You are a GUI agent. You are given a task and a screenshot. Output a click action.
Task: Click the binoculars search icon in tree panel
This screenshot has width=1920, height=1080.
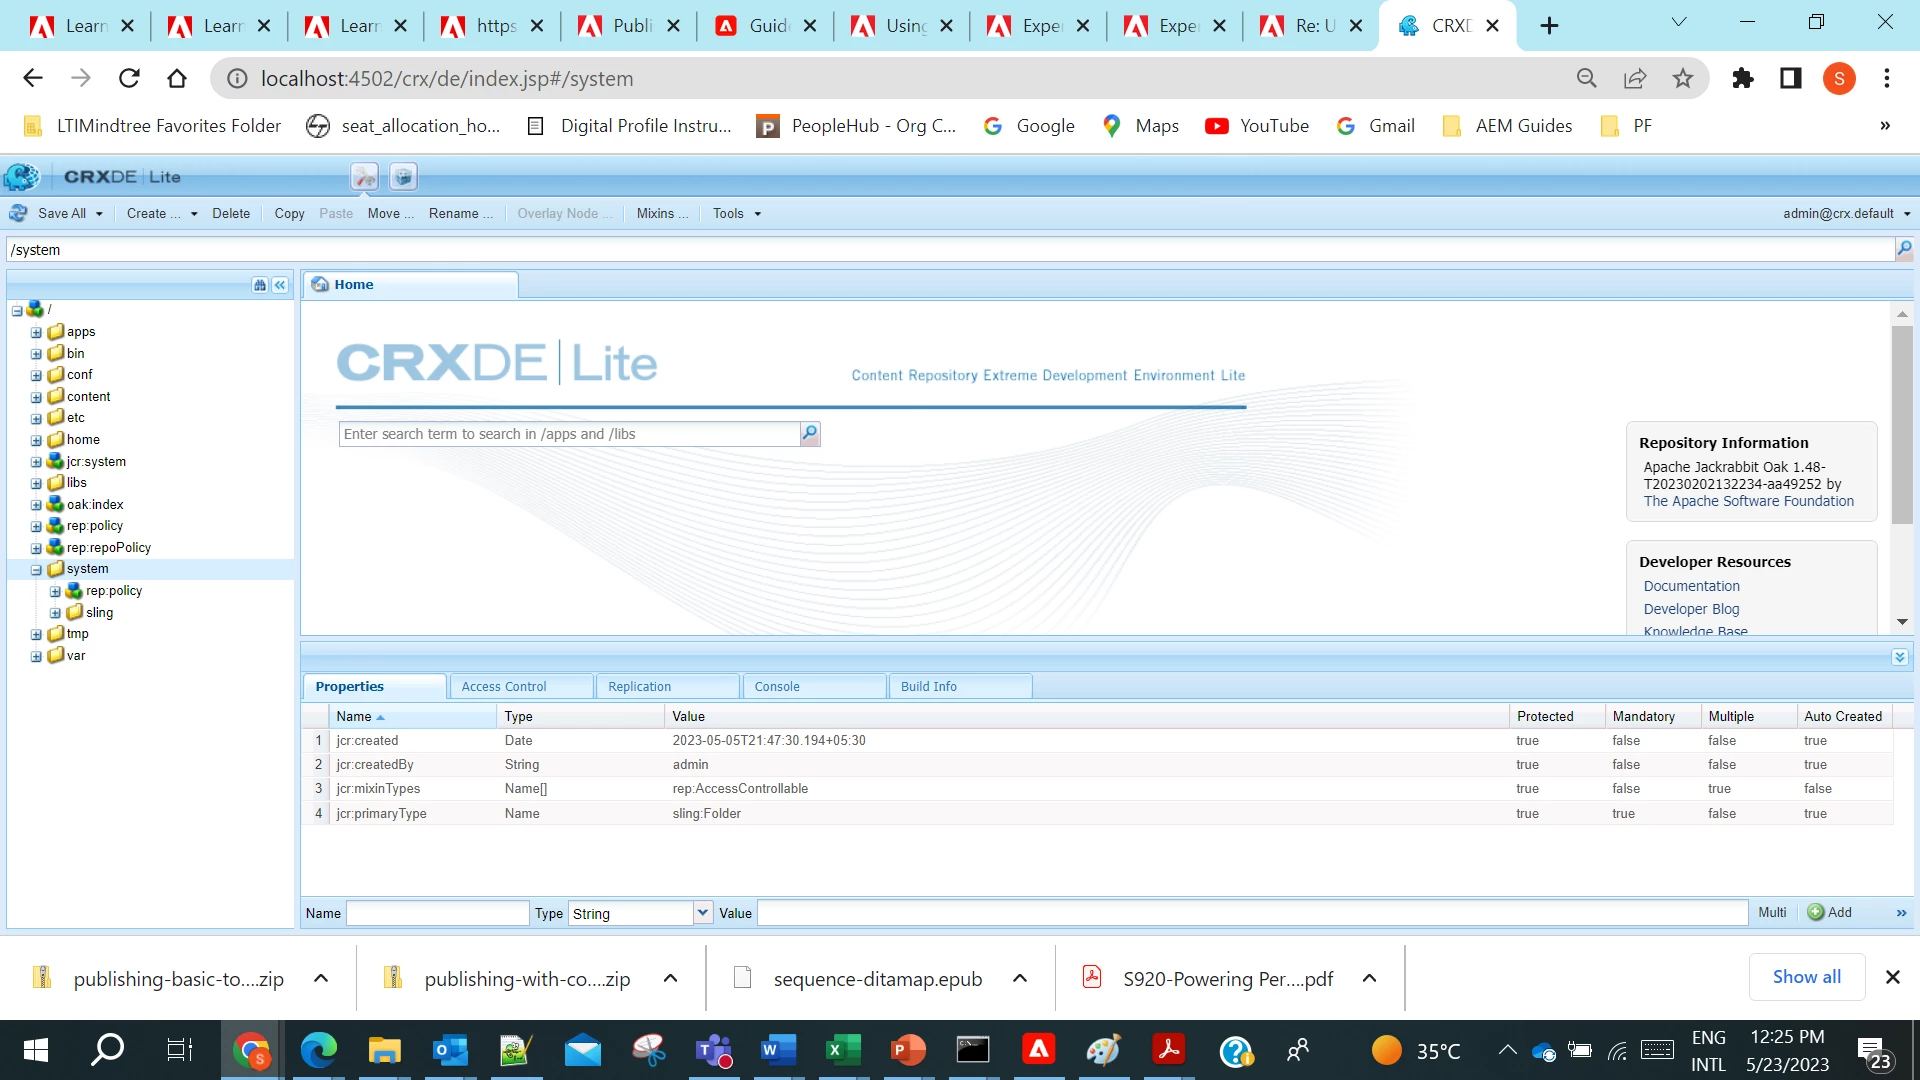260,285
